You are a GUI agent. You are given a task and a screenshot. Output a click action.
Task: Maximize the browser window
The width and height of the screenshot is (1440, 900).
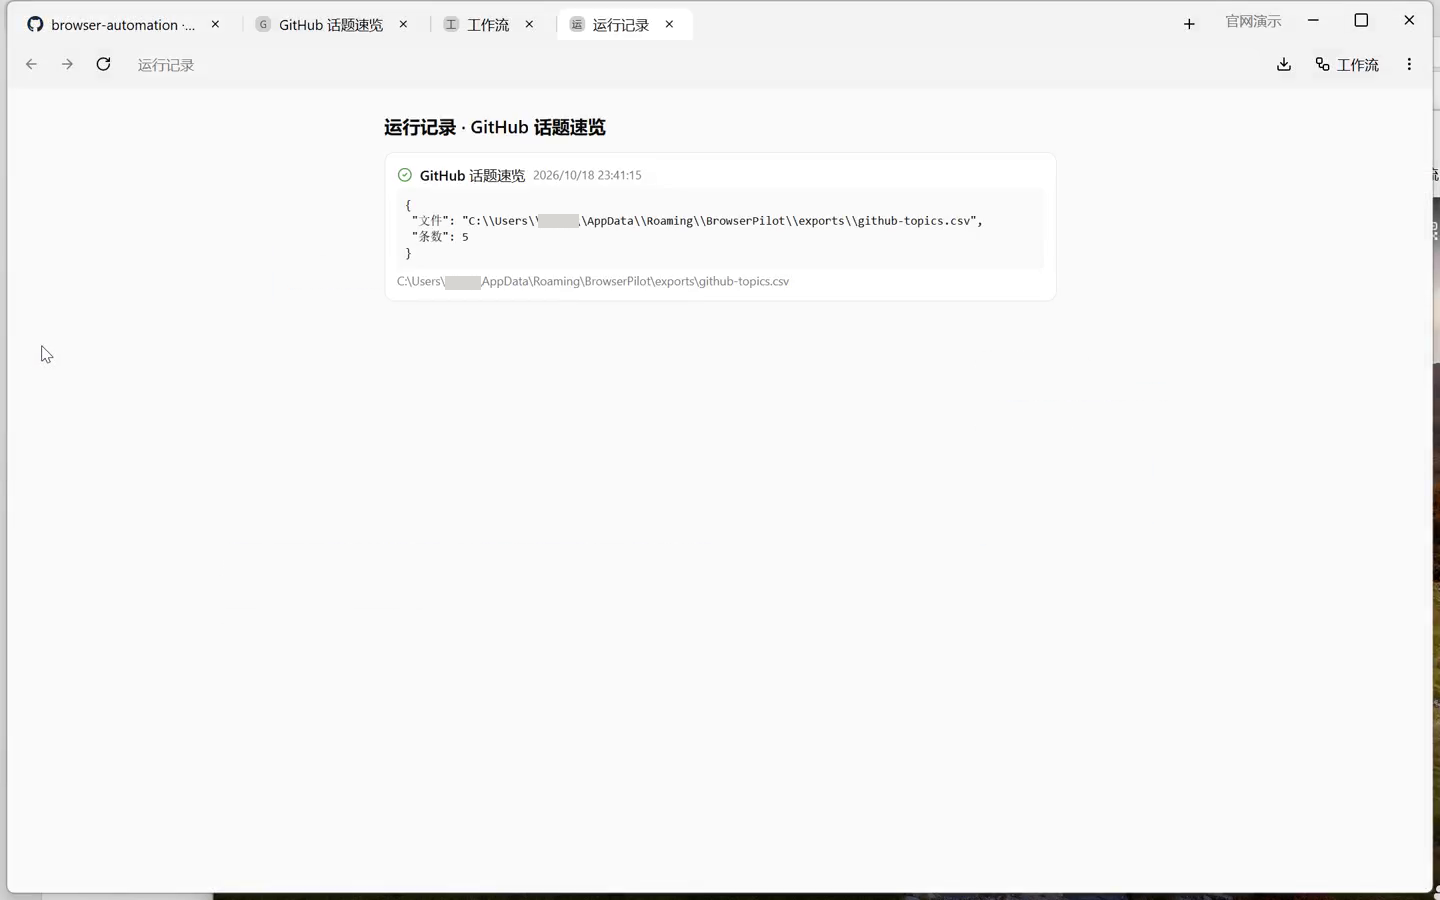pyautogui.click(x=1361, y=20)
